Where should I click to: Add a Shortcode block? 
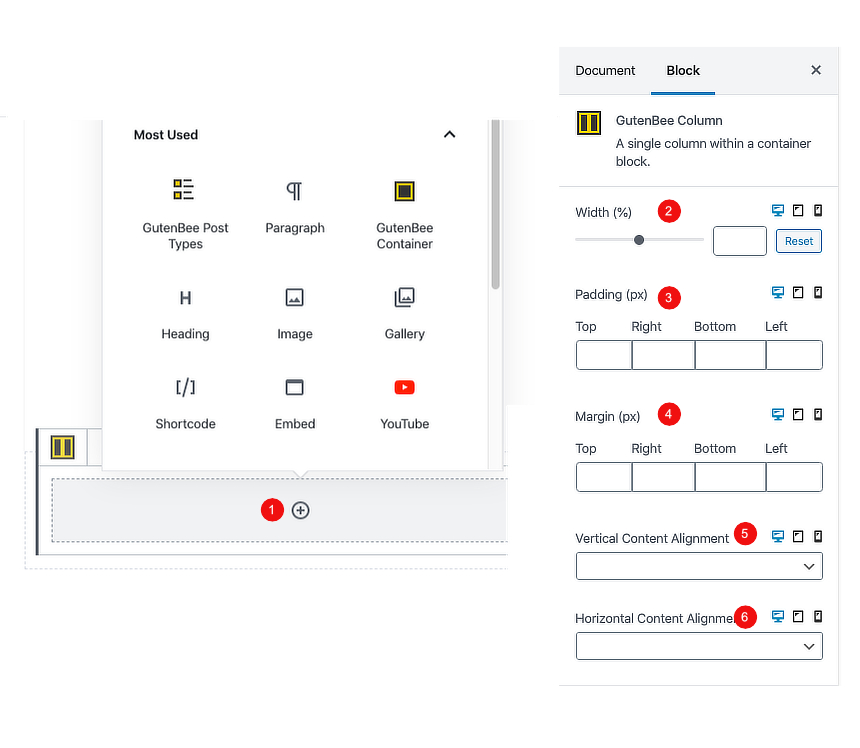(x=185, y=402)
